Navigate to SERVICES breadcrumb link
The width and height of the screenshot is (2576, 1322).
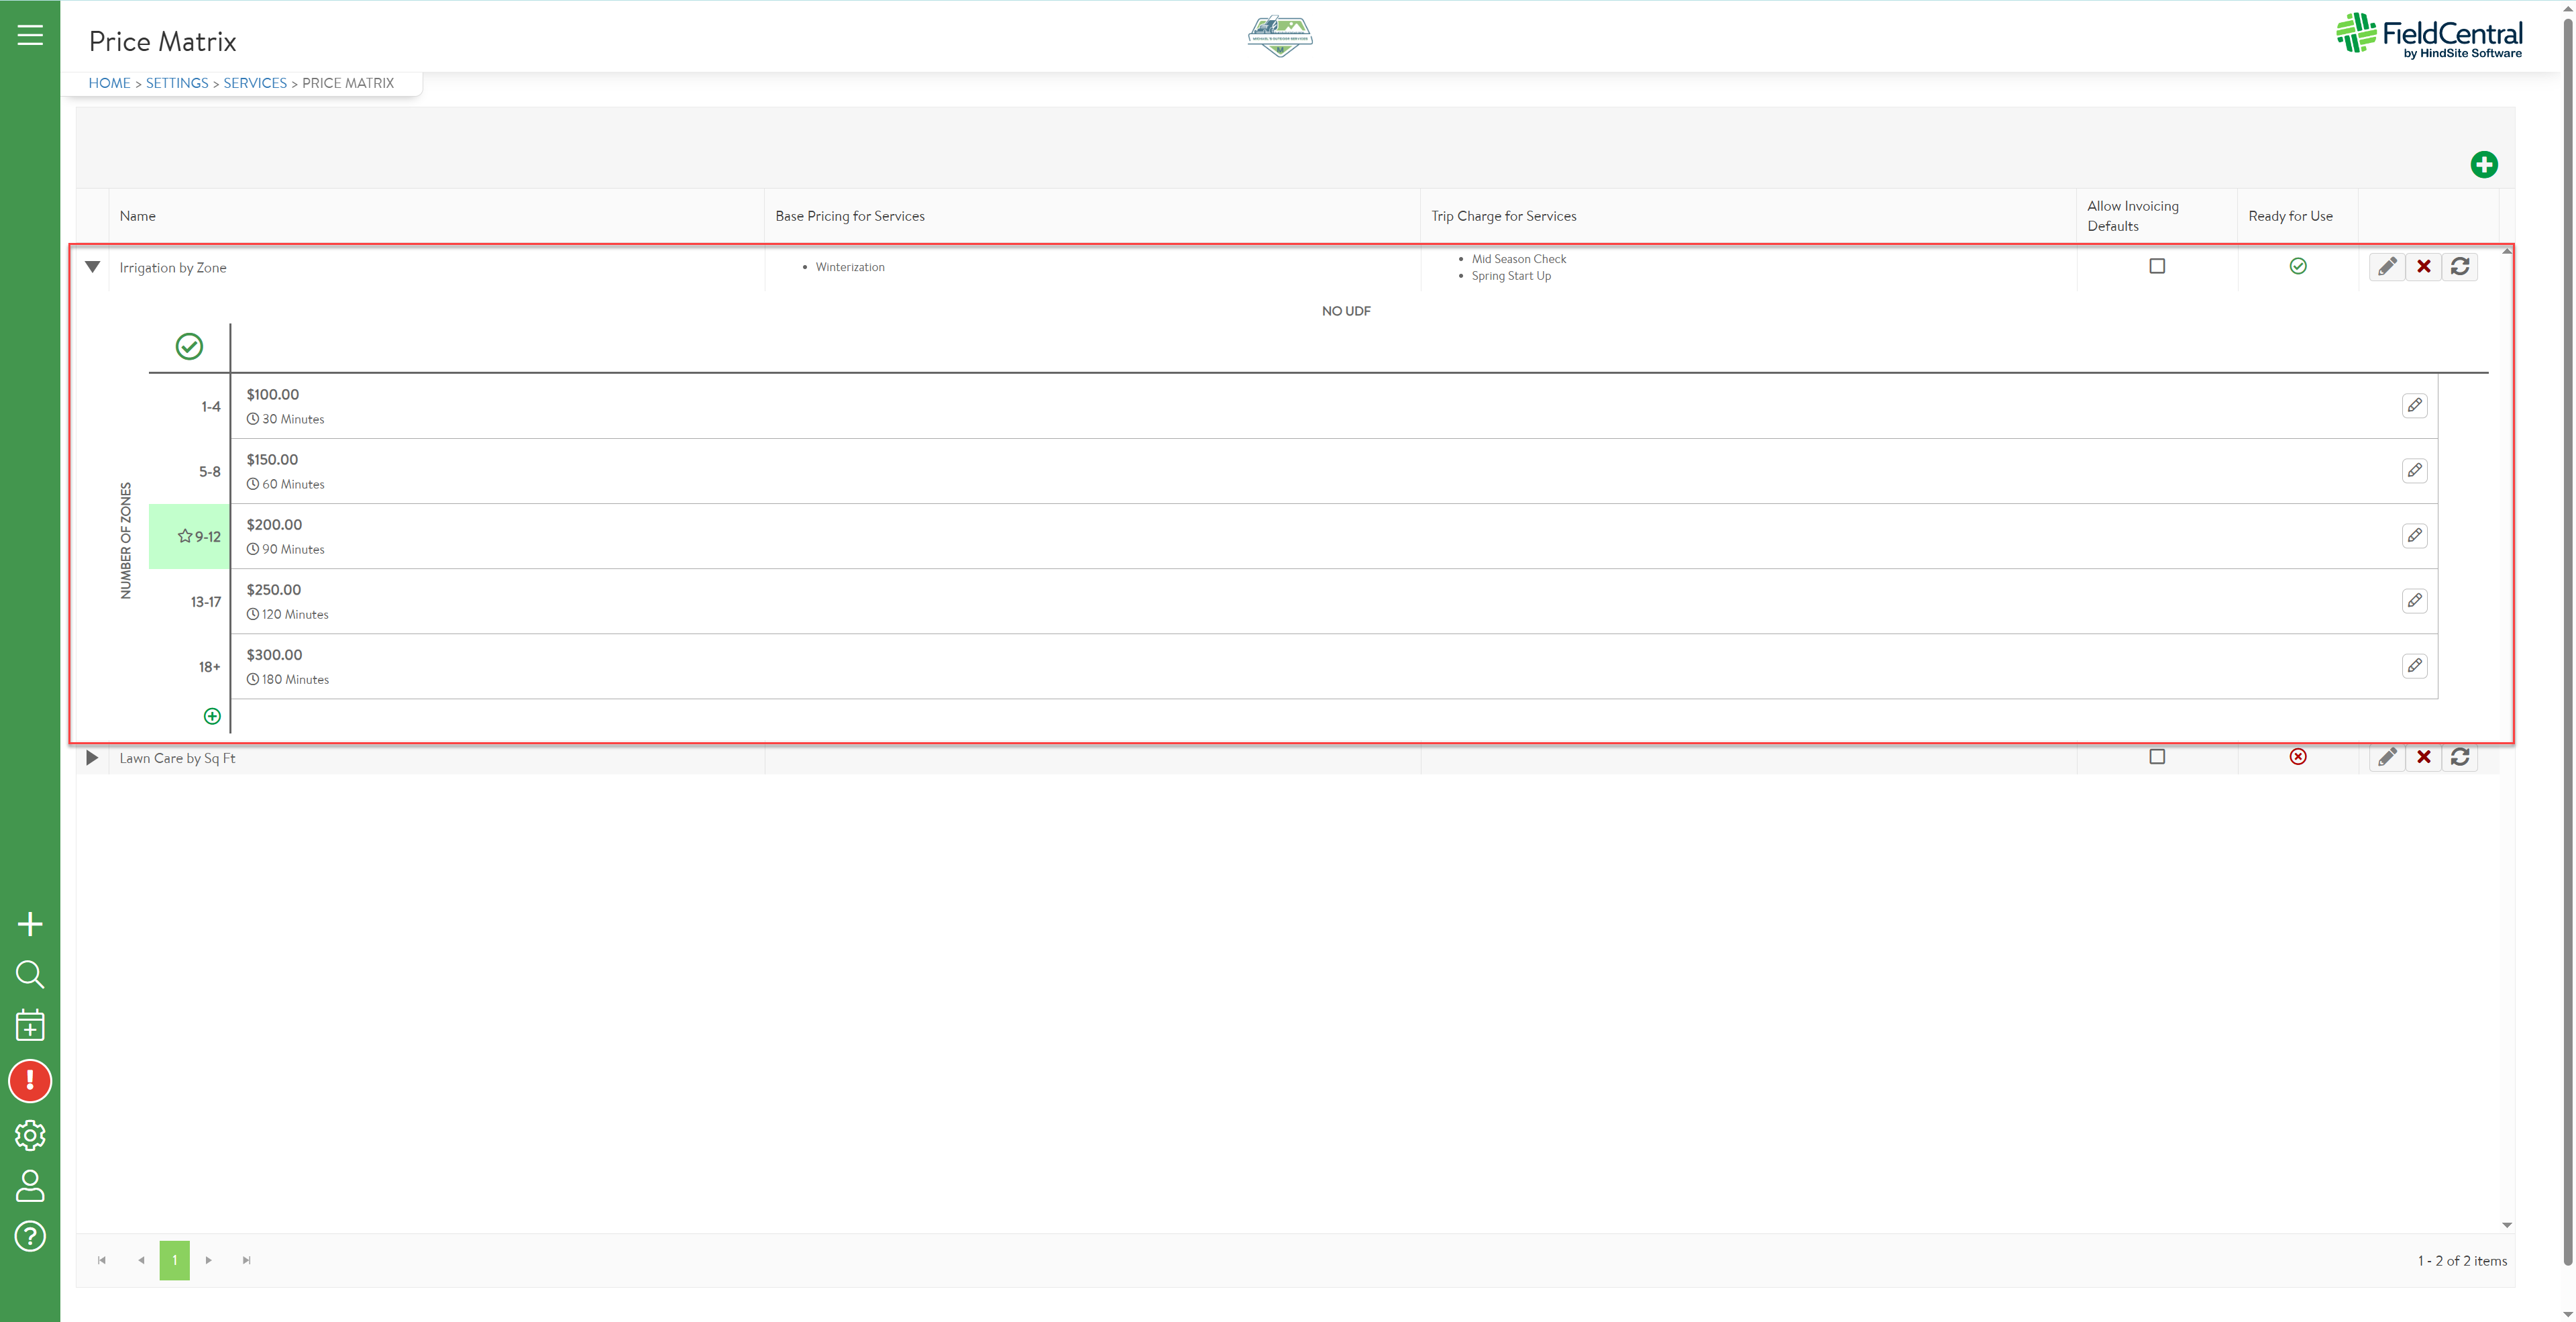tap(255, 83)
